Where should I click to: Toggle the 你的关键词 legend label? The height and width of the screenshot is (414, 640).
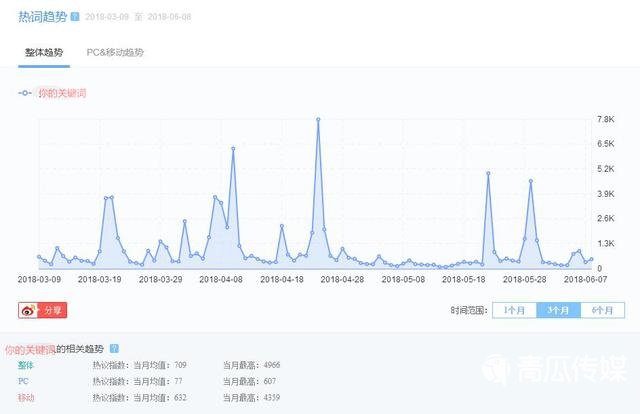click(x=62, y=93)
